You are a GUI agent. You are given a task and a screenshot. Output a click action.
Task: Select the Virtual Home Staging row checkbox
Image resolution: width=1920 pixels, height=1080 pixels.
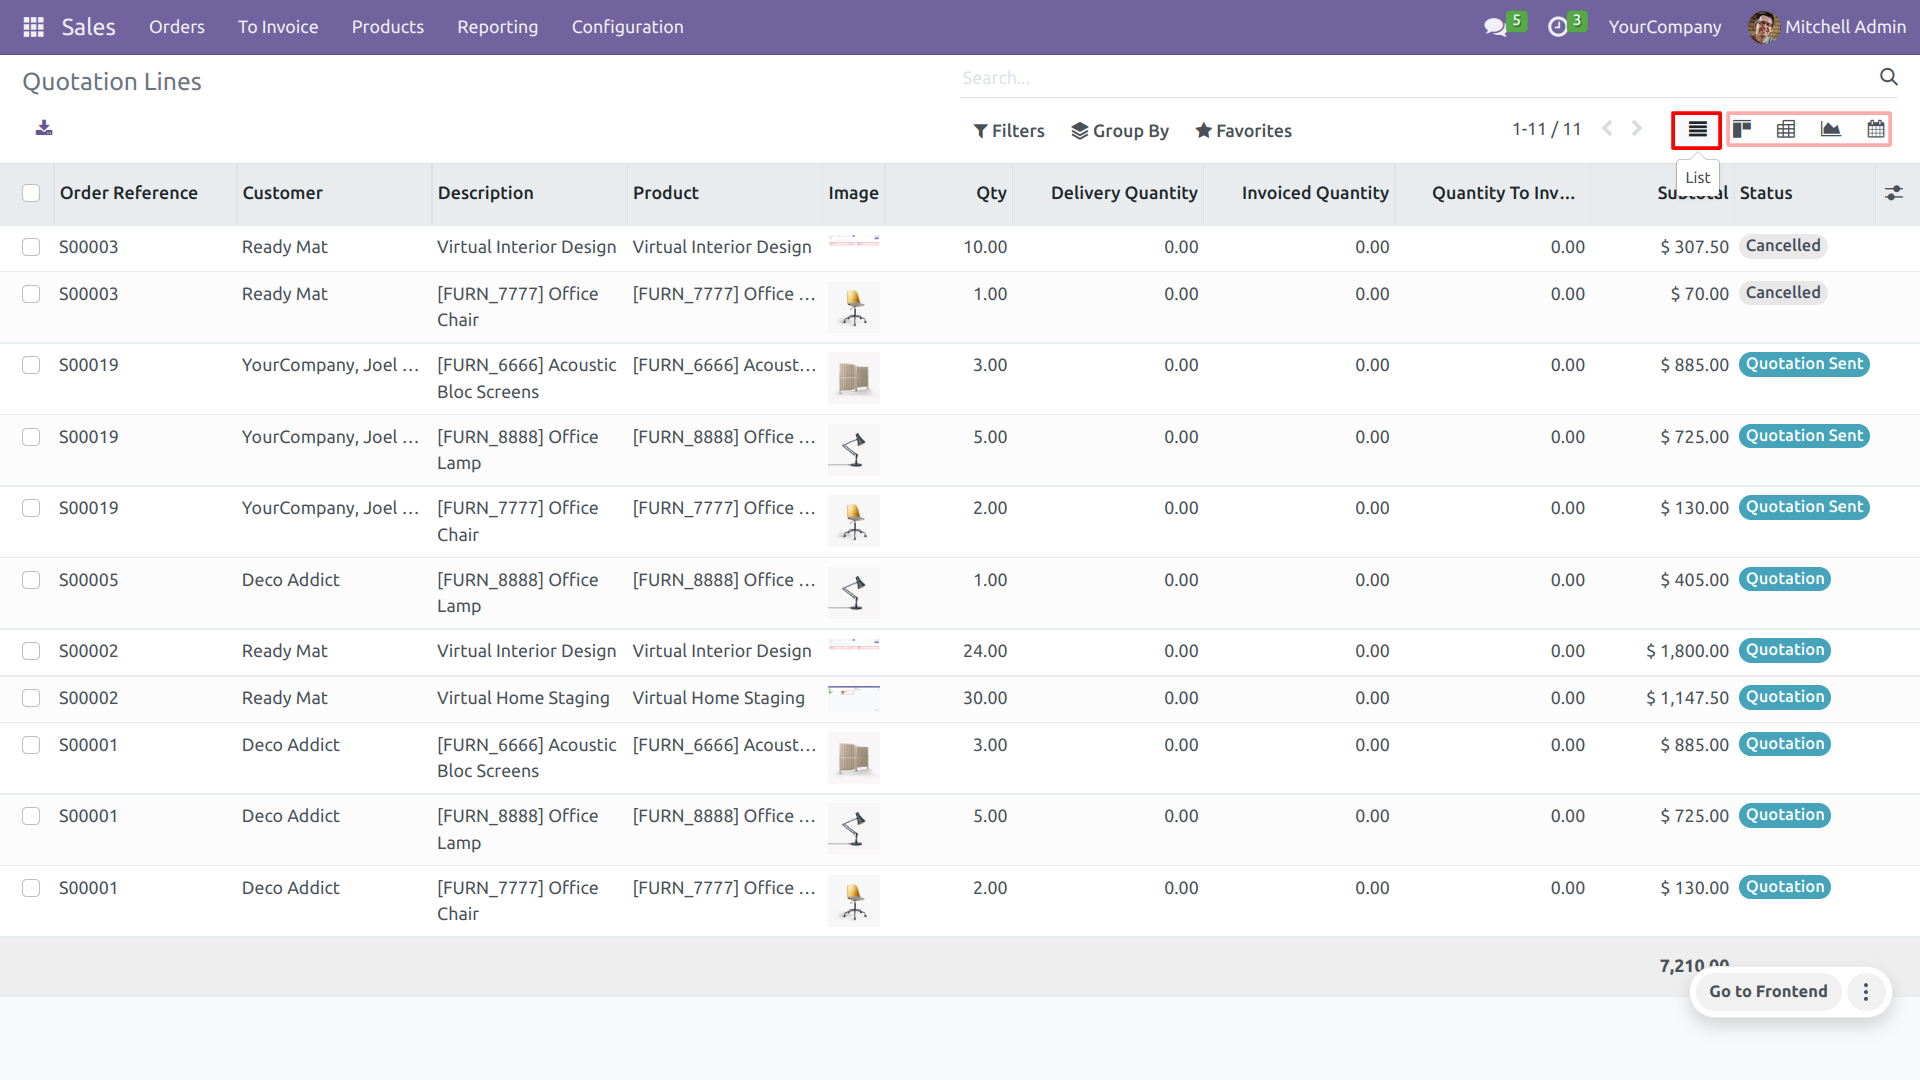tap(31, 698)
